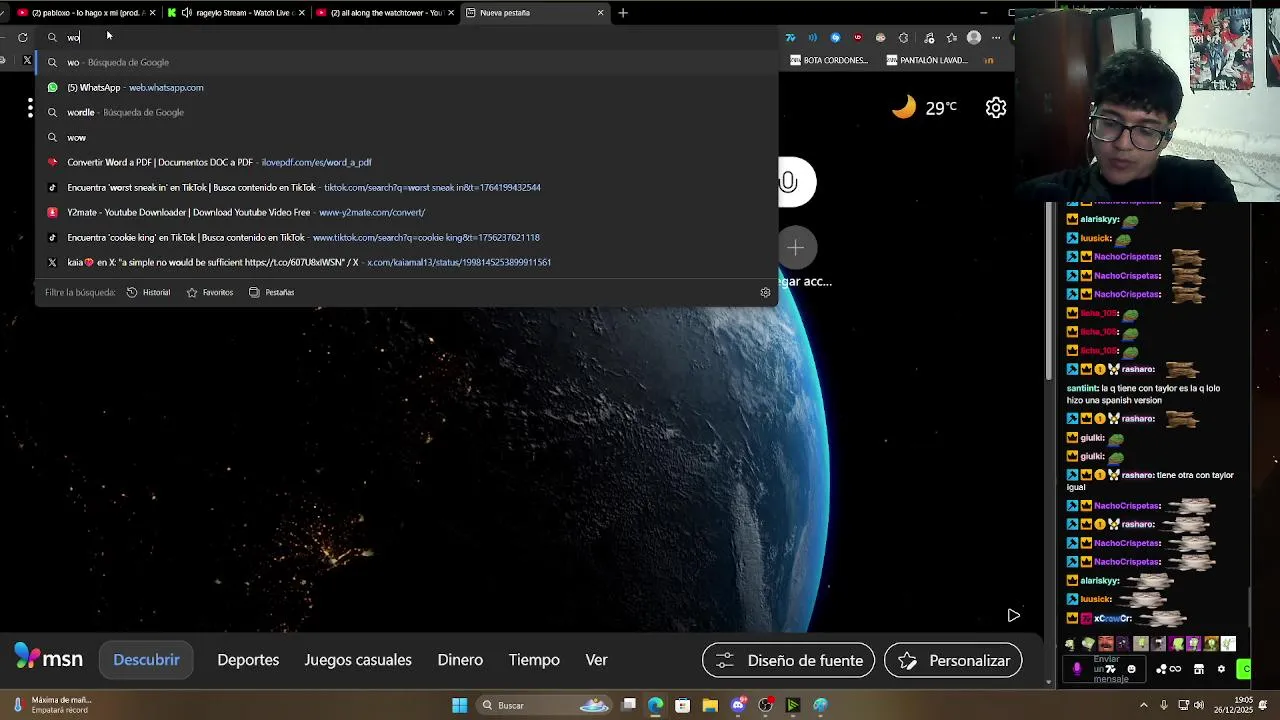Open the 7TV extension icon in the toolbar
Viewport: 1280px width, 720px height.
point(790,38)
